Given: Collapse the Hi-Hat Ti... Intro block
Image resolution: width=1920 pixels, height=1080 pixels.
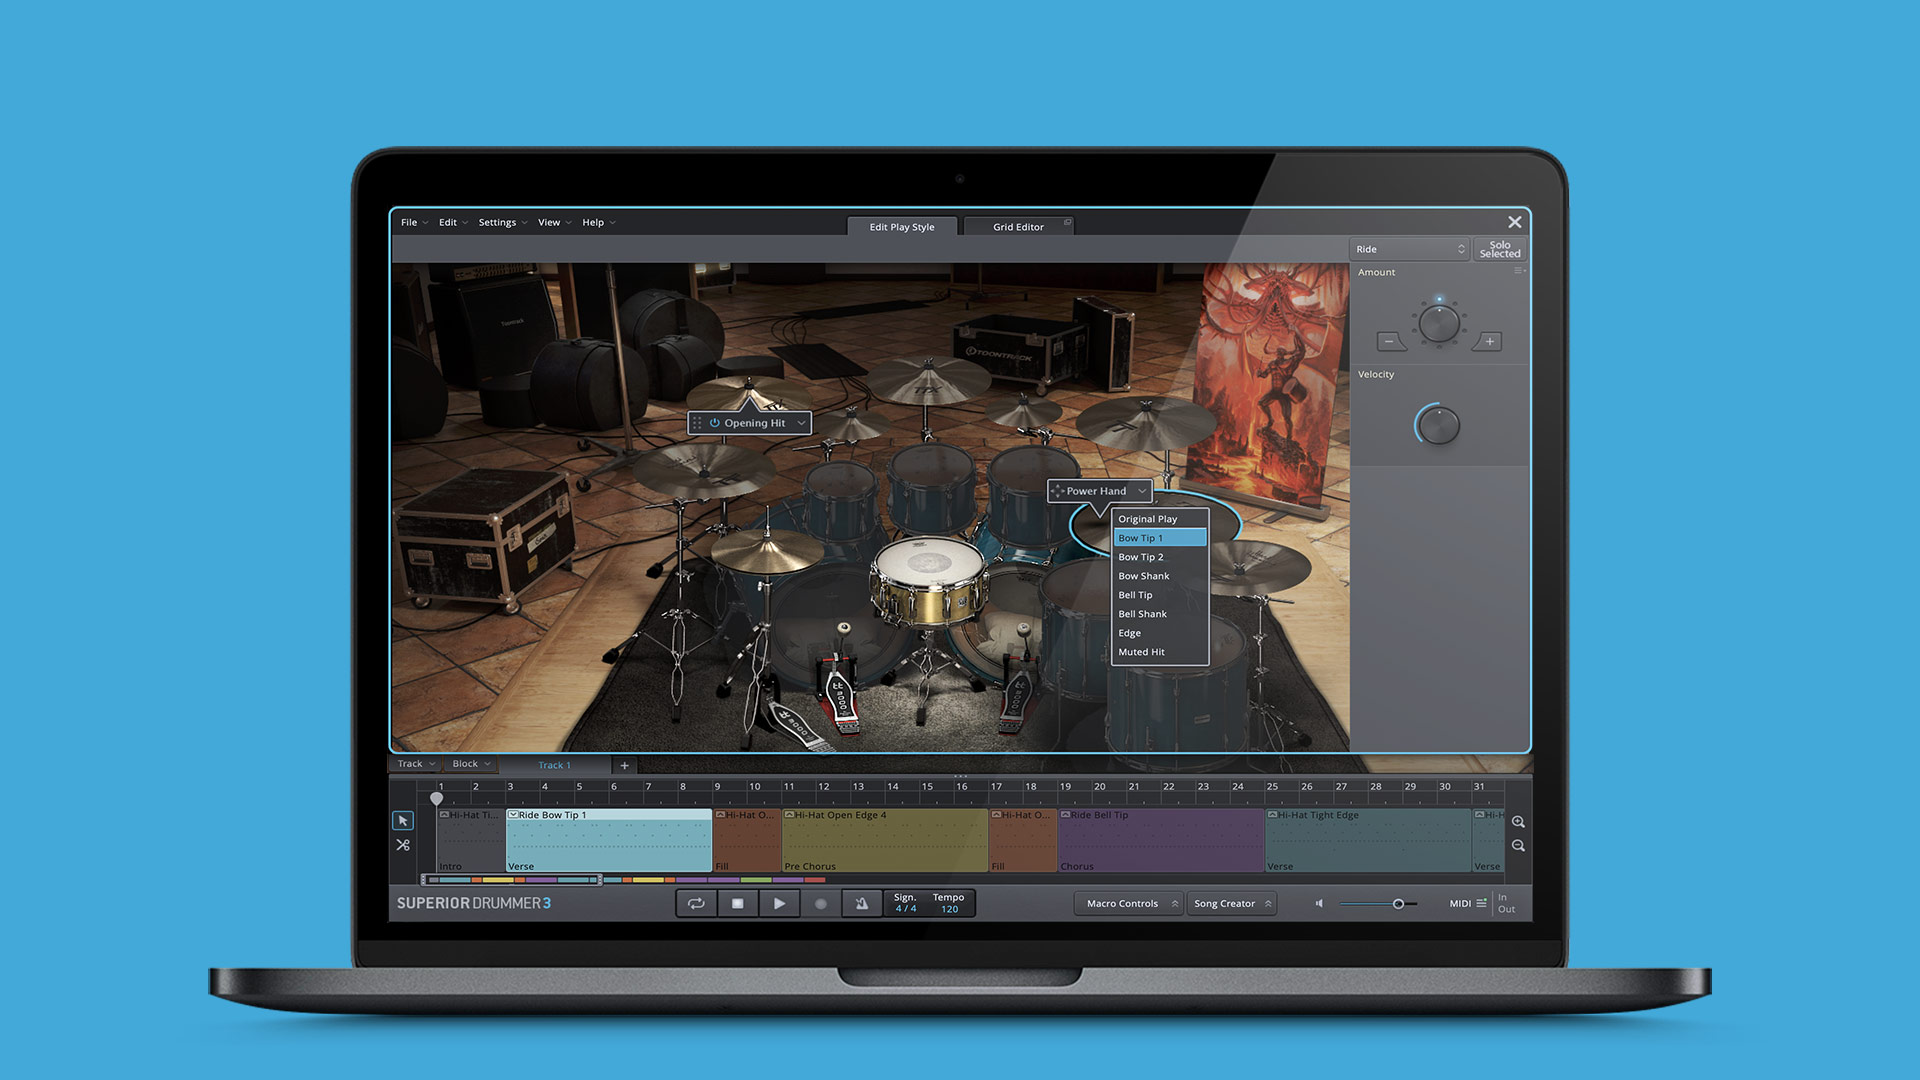Looking at the screenshot, I should (x=444, y=815).
